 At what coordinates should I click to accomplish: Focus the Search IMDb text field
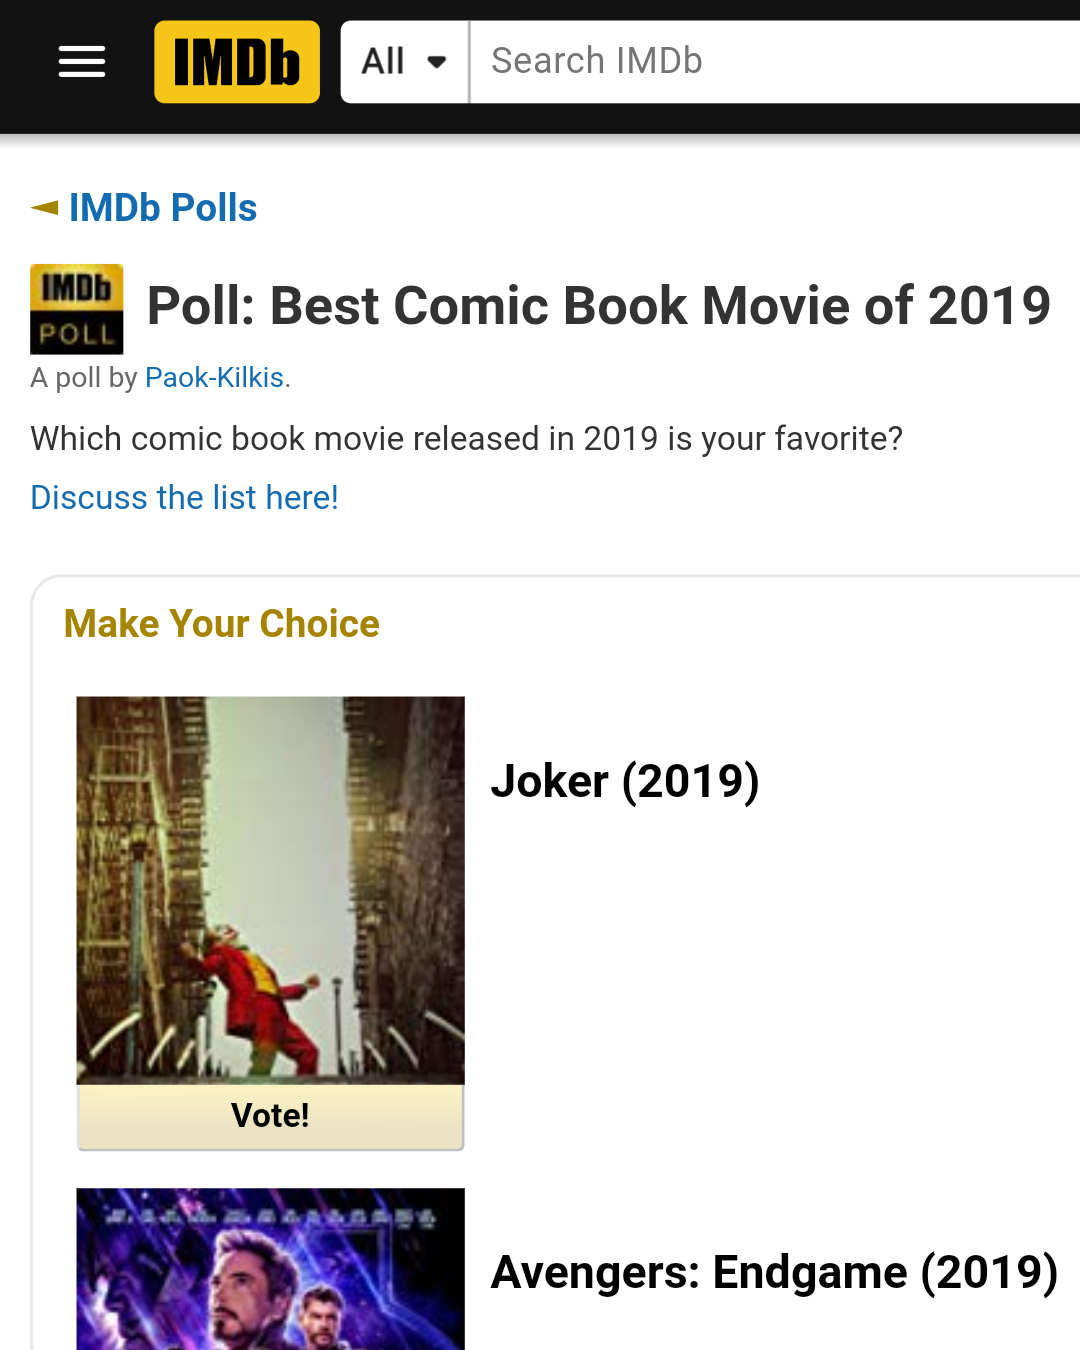770,62
